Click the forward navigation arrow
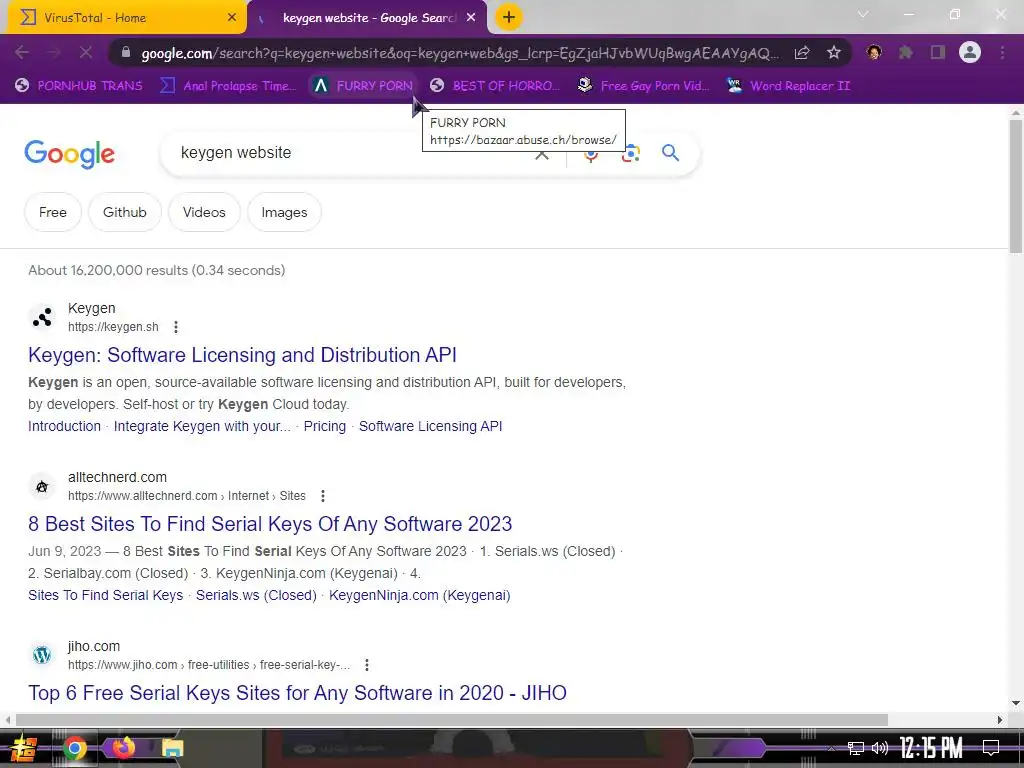Viewport: 1024px width, 768px height. tap(54, 52)
